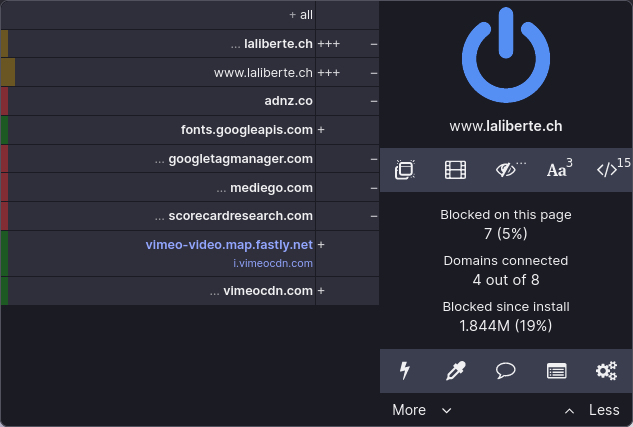Toggle JavaScript blocking code icon
The width and height of the screenshot is (633, 427).
tap(610, 170)
